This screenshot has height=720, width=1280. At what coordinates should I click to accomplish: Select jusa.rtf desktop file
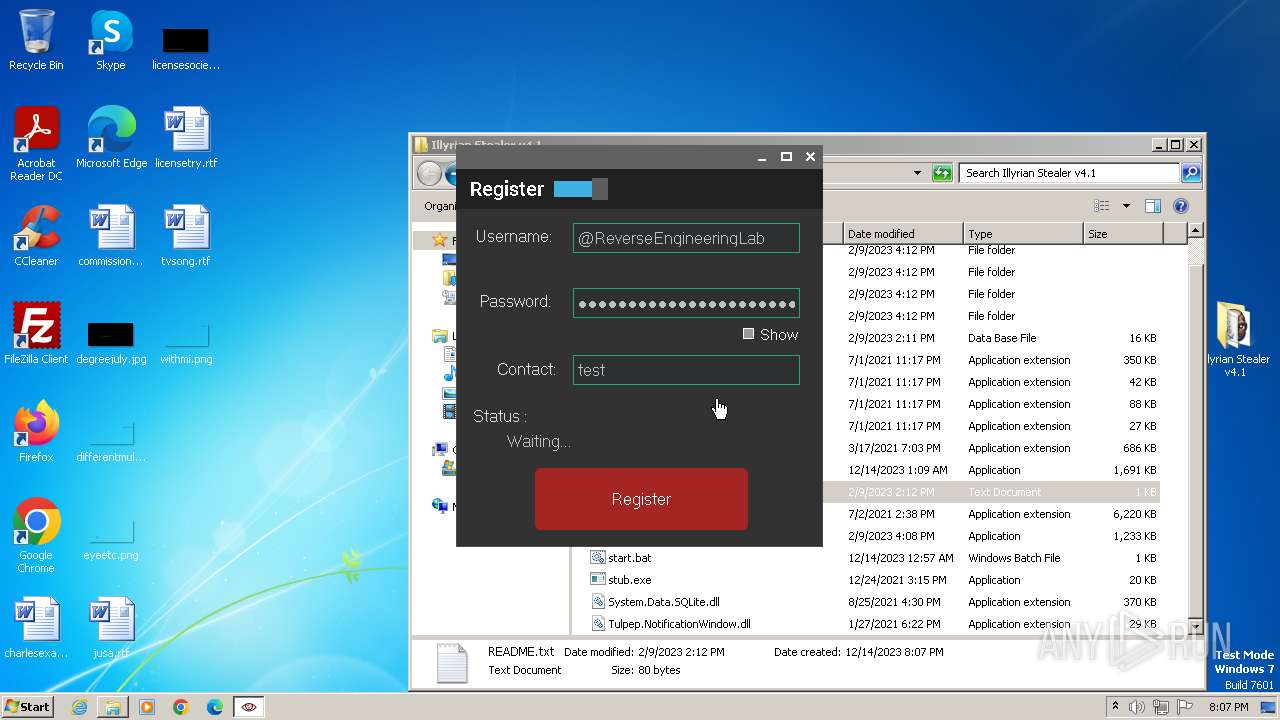tap(111, 628)
